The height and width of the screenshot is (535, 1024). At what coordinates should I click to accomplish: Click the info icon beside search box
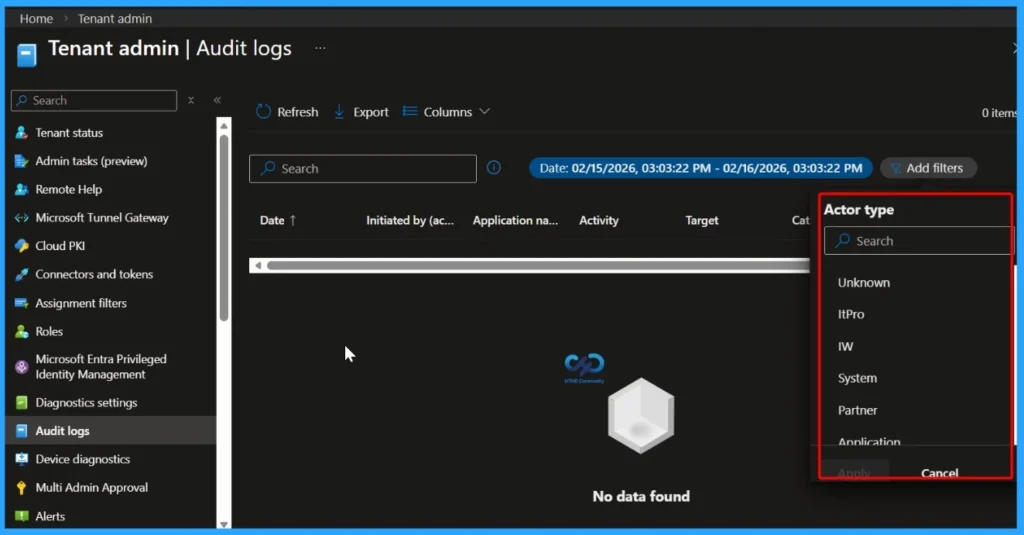click(494, 168)
